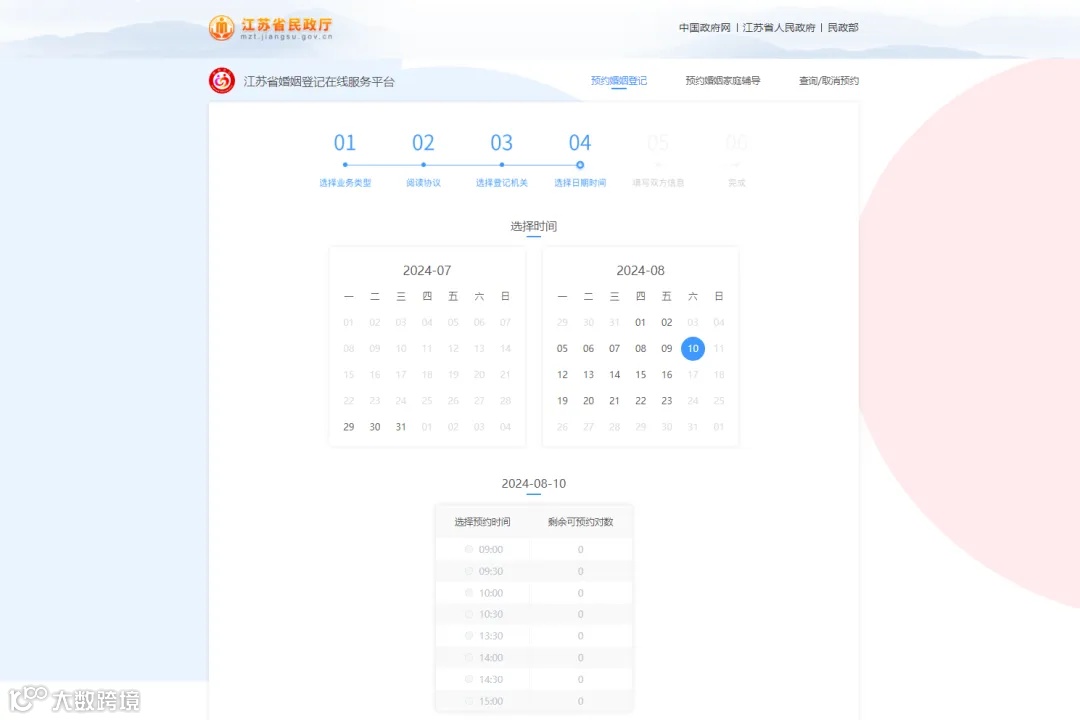Select August 16 in the 2024-08 calendar
Screen dimensions: 1080x720
(x=667, y=375)
